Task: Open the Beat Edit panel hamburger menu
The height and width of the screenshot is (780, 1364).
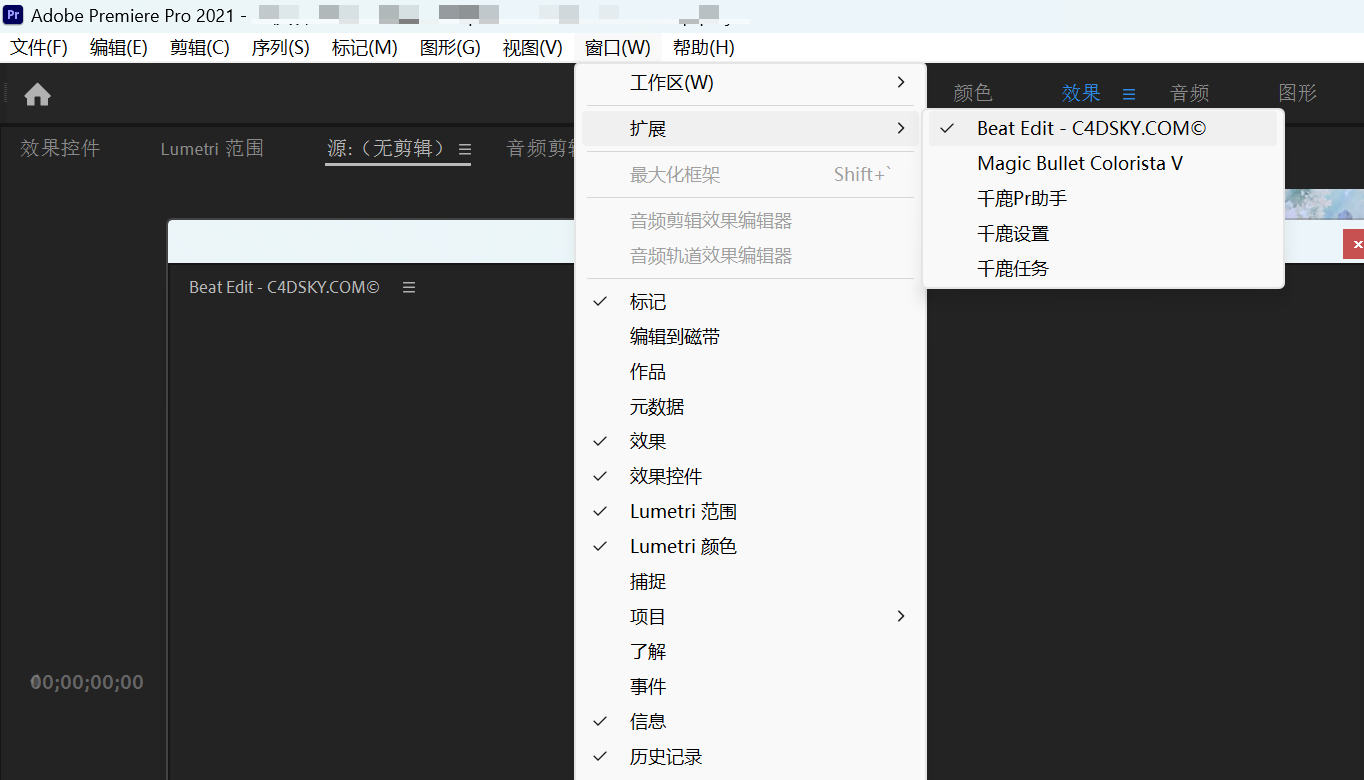Action: click(408, 287)
